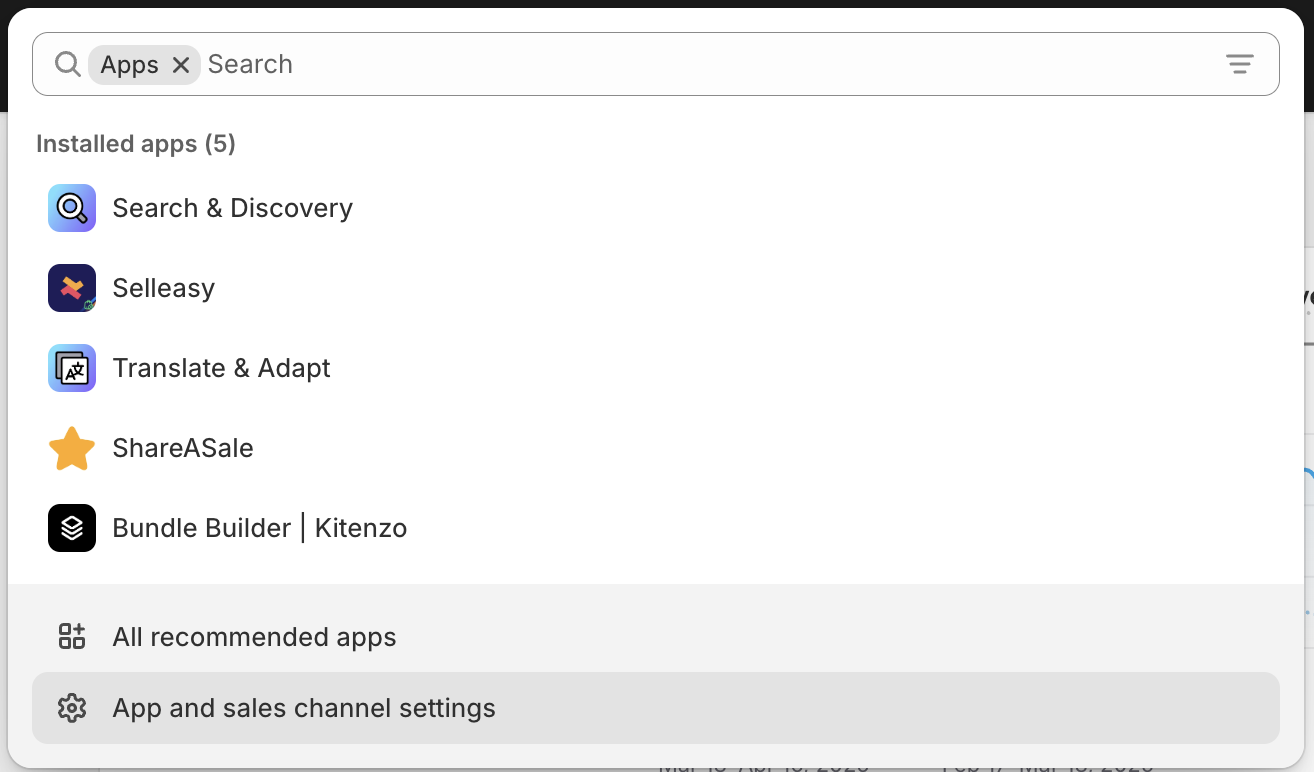Click the Search & Discovery app icon
This screenshot has width=1314, height=772.
coord(72,208)
